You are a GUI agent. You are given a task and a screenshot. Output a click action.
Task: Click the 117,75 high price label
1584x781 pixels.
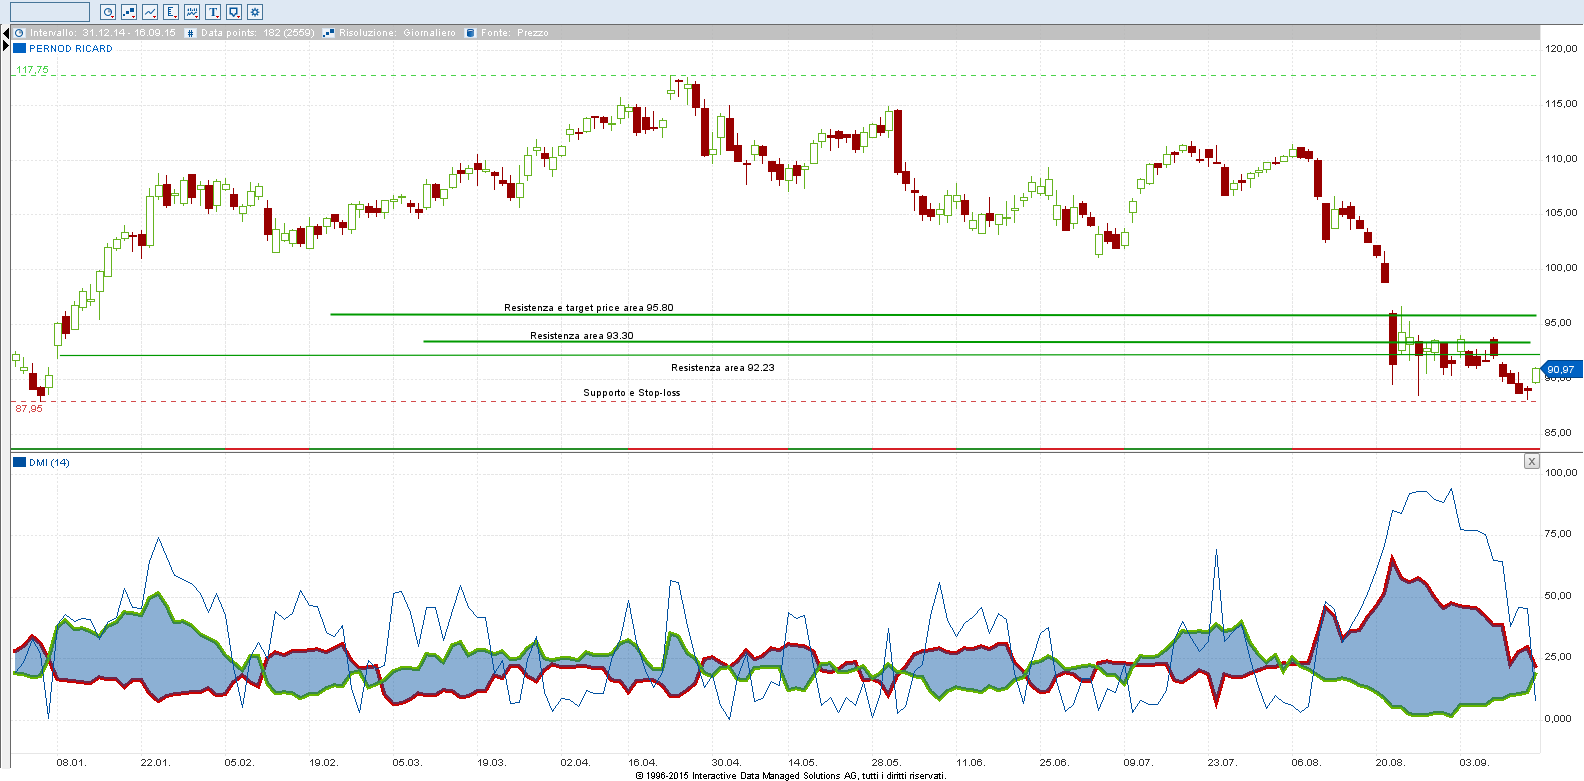click(32, 70)
